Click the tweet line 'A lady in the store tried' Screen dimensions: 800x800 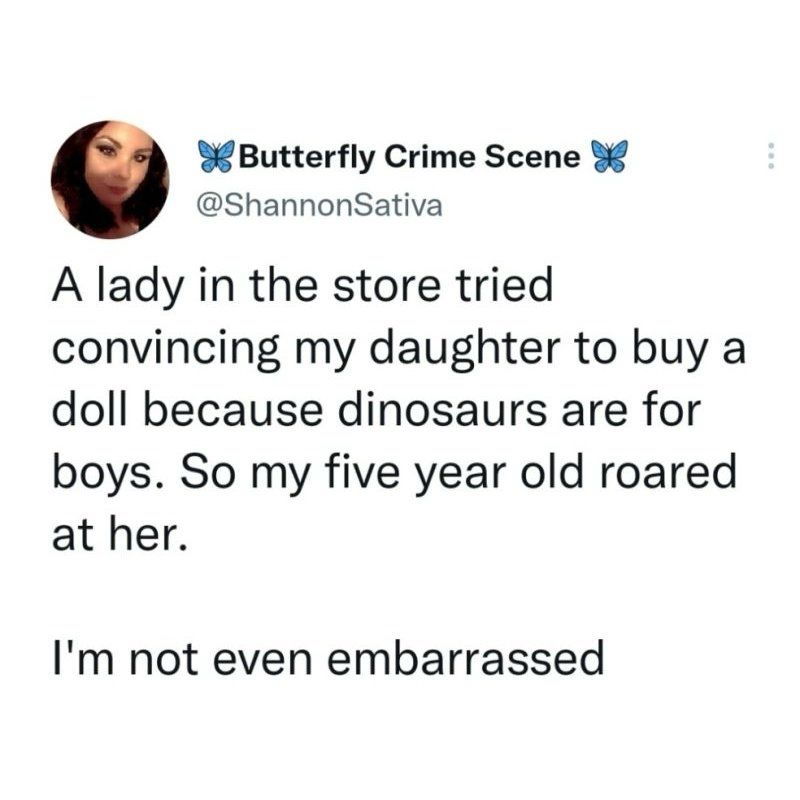(303, 286)
